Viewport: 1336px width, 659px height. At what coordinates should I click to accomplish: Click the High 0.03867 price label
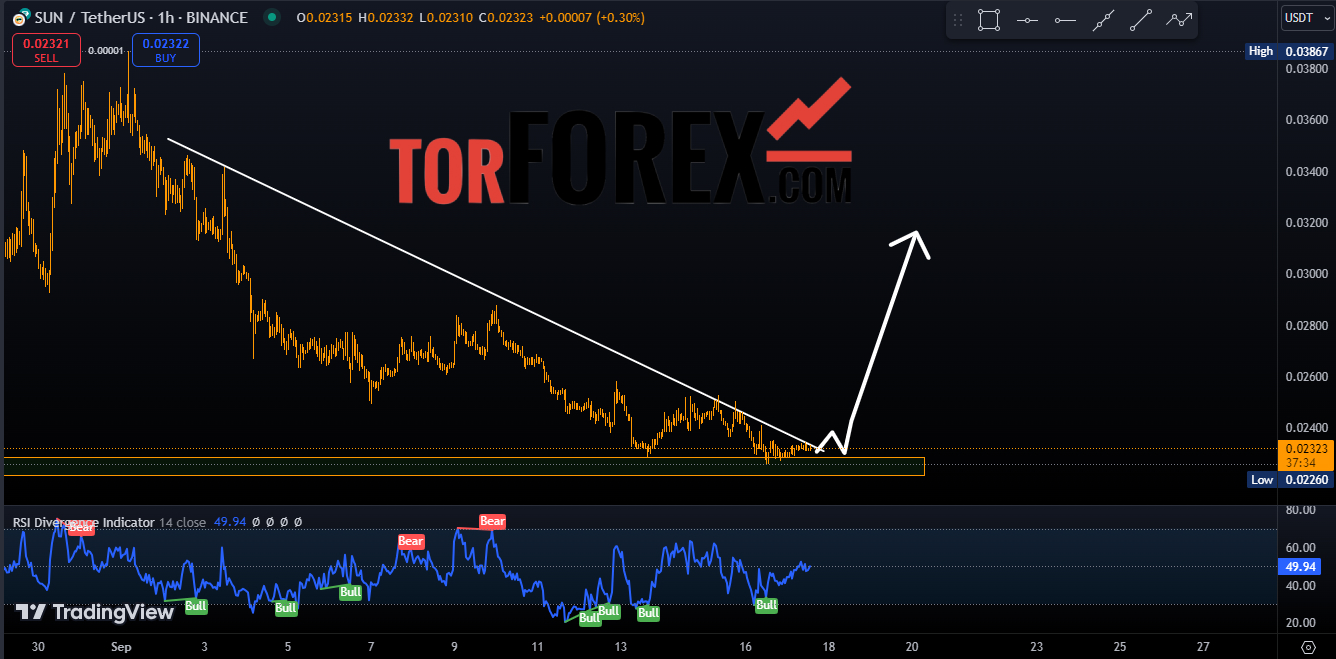coord(1289,51)
